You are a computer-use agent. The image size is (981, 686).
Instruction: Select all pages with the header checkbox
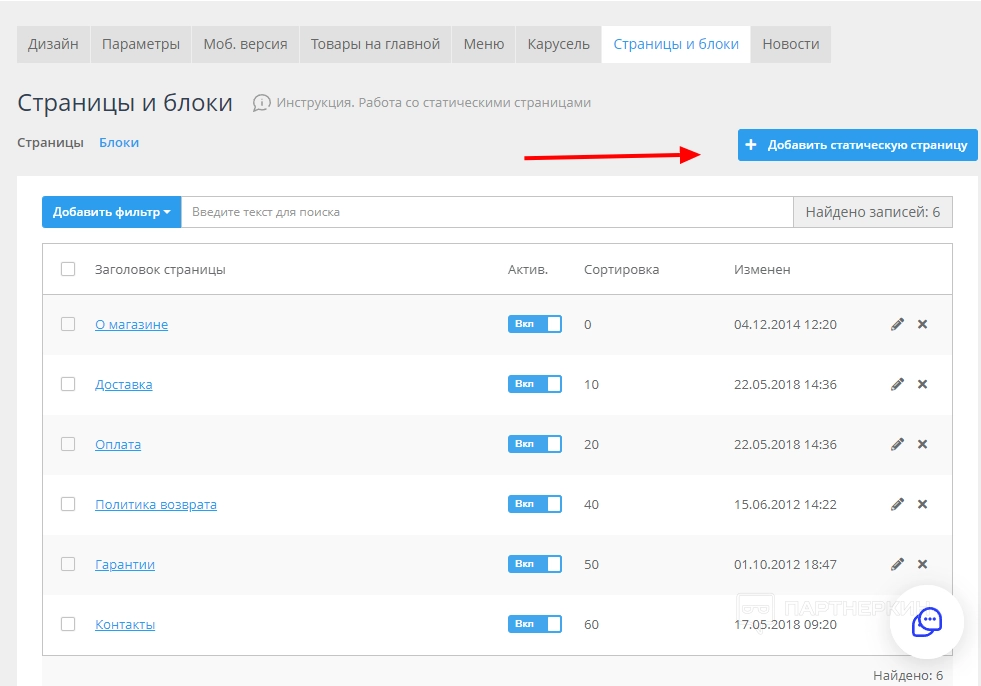(68, 269)
